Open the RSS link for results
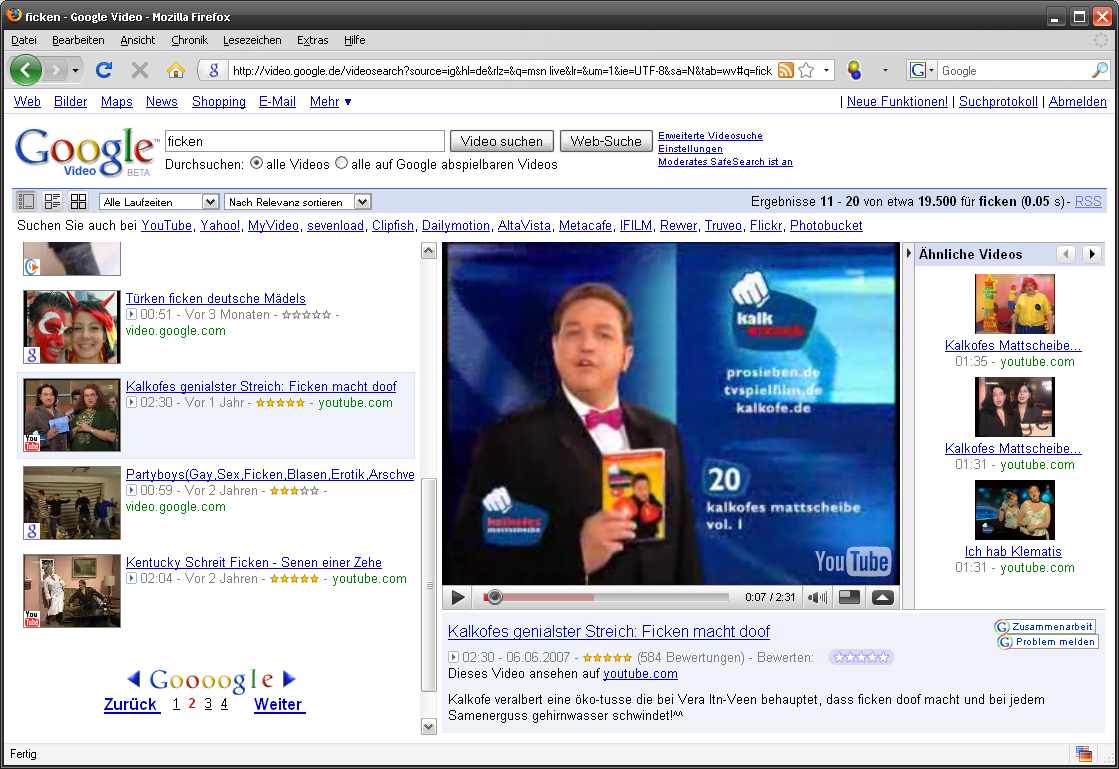Screen dimensions: 1119x769 [1088, 202]
